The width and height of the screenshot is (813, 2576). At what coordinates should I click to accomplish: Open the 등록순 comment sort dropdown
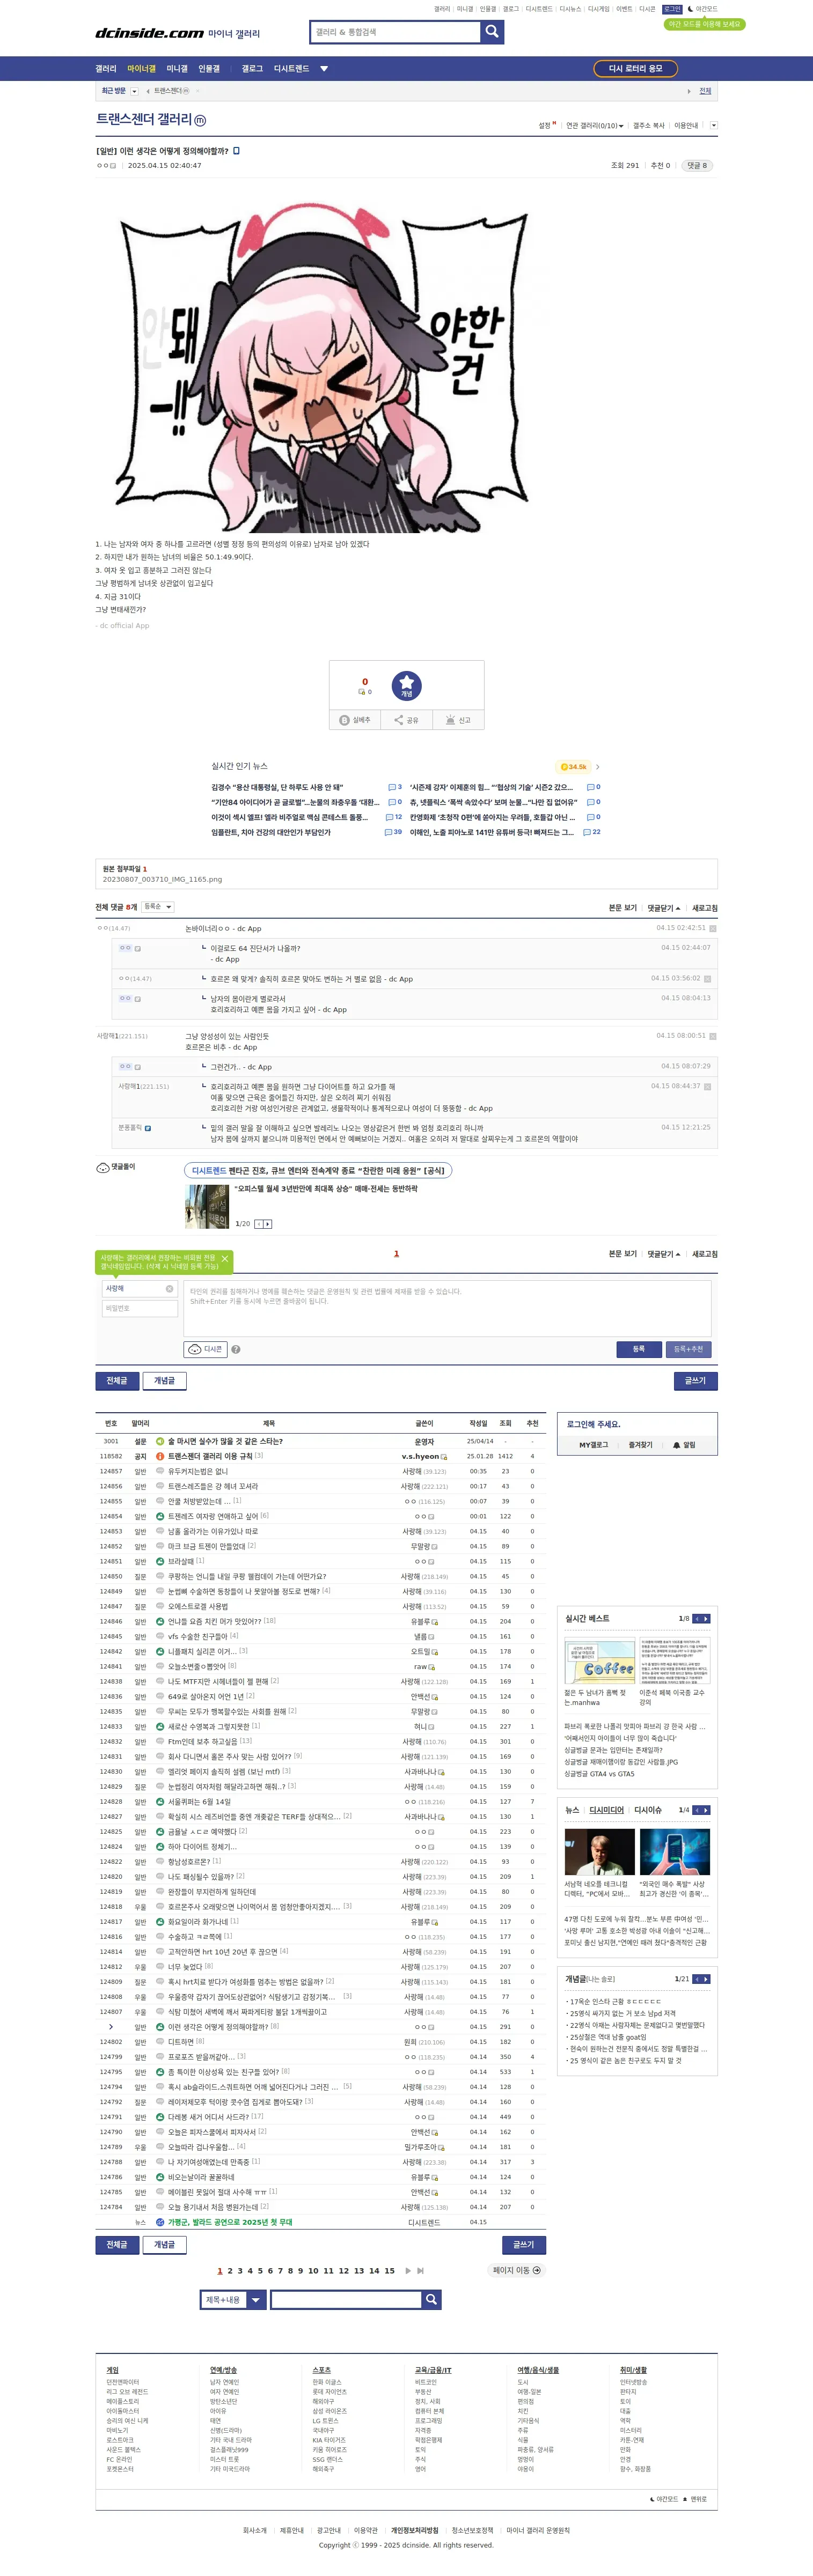158,907
